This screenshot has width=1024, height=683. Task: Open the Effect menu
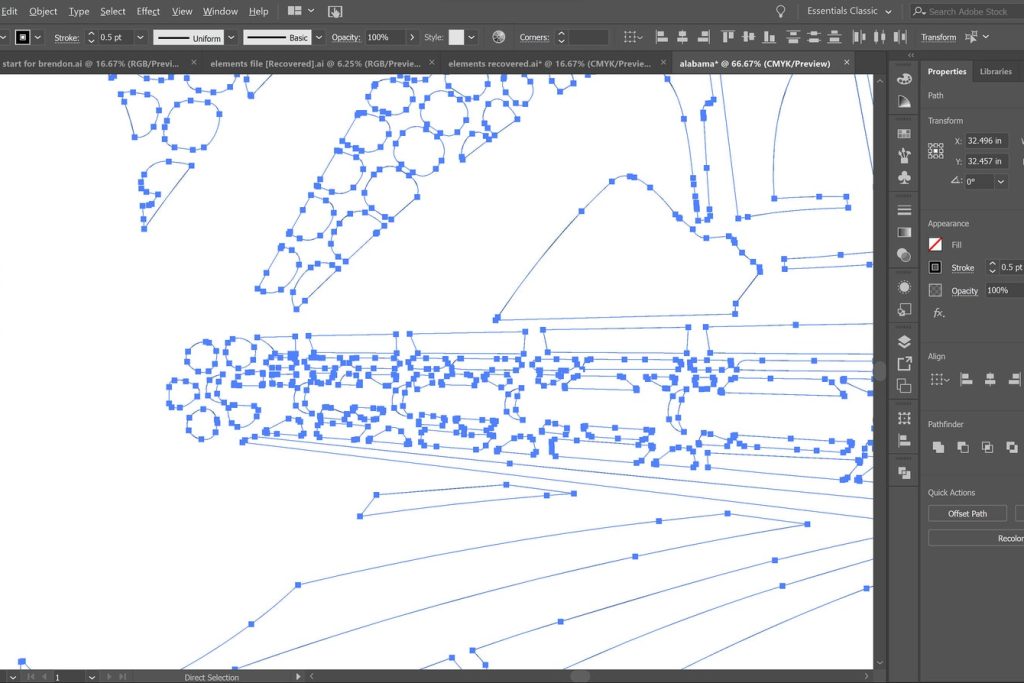(148, 11)
